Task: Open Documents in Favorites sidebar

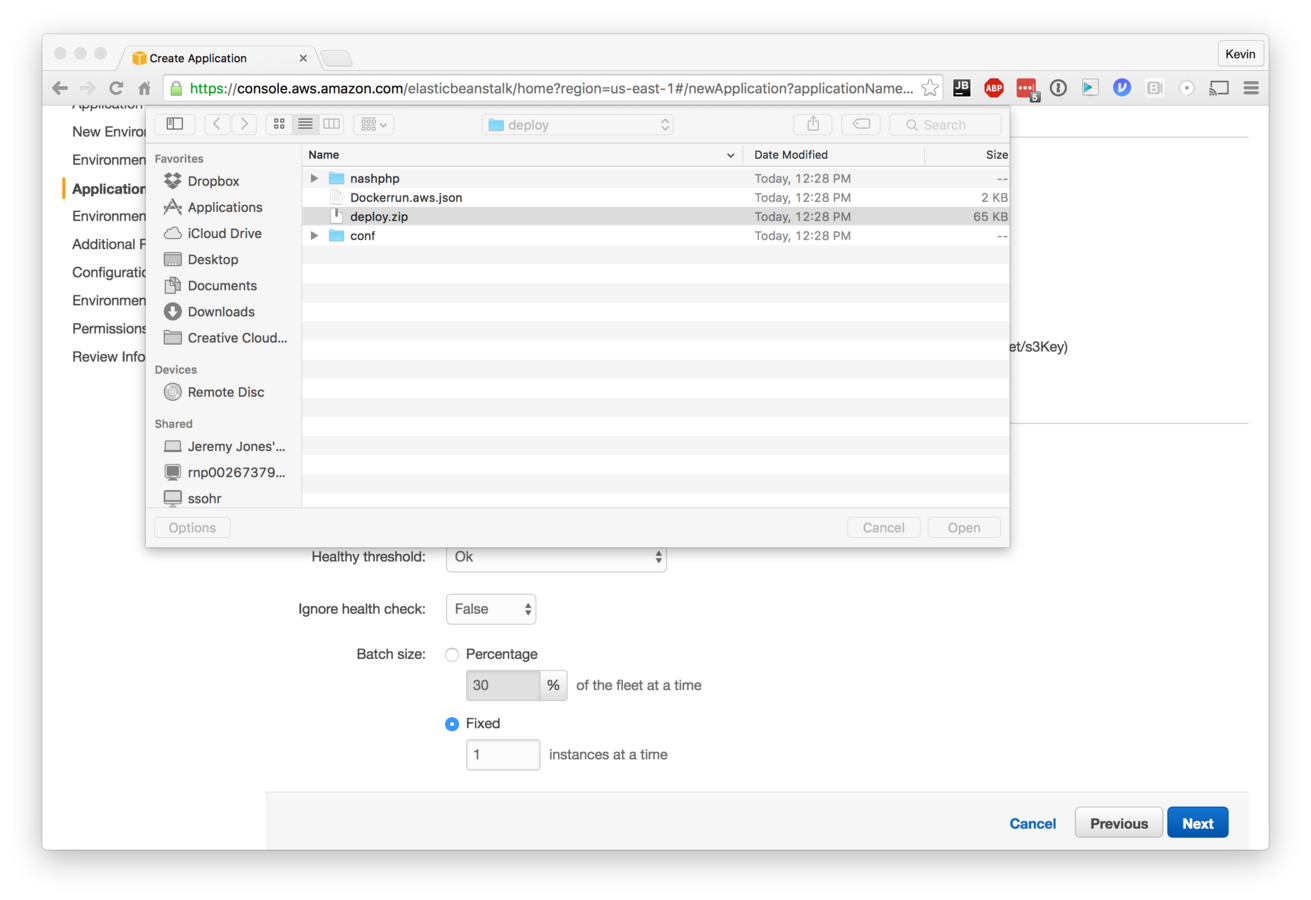Action: point(222,285)
